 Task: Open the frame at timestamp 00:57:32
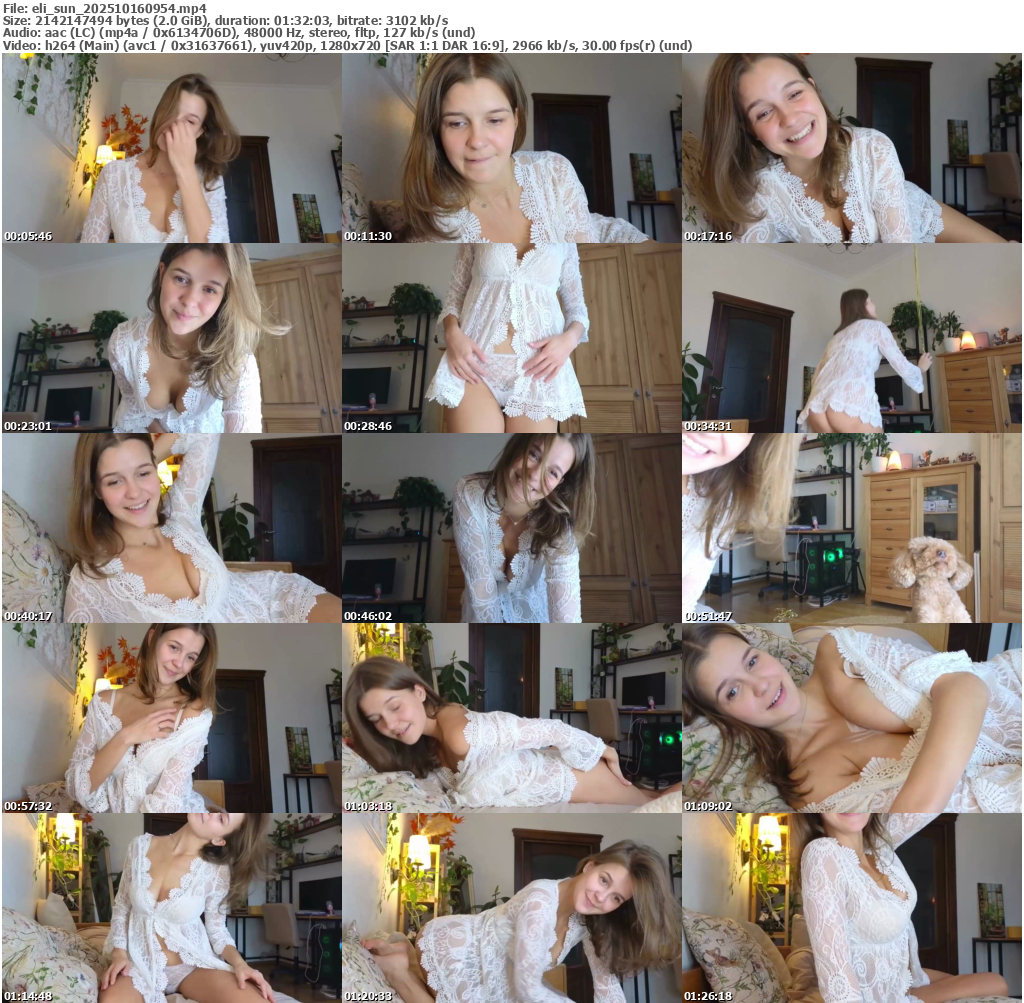pos(171,718)
